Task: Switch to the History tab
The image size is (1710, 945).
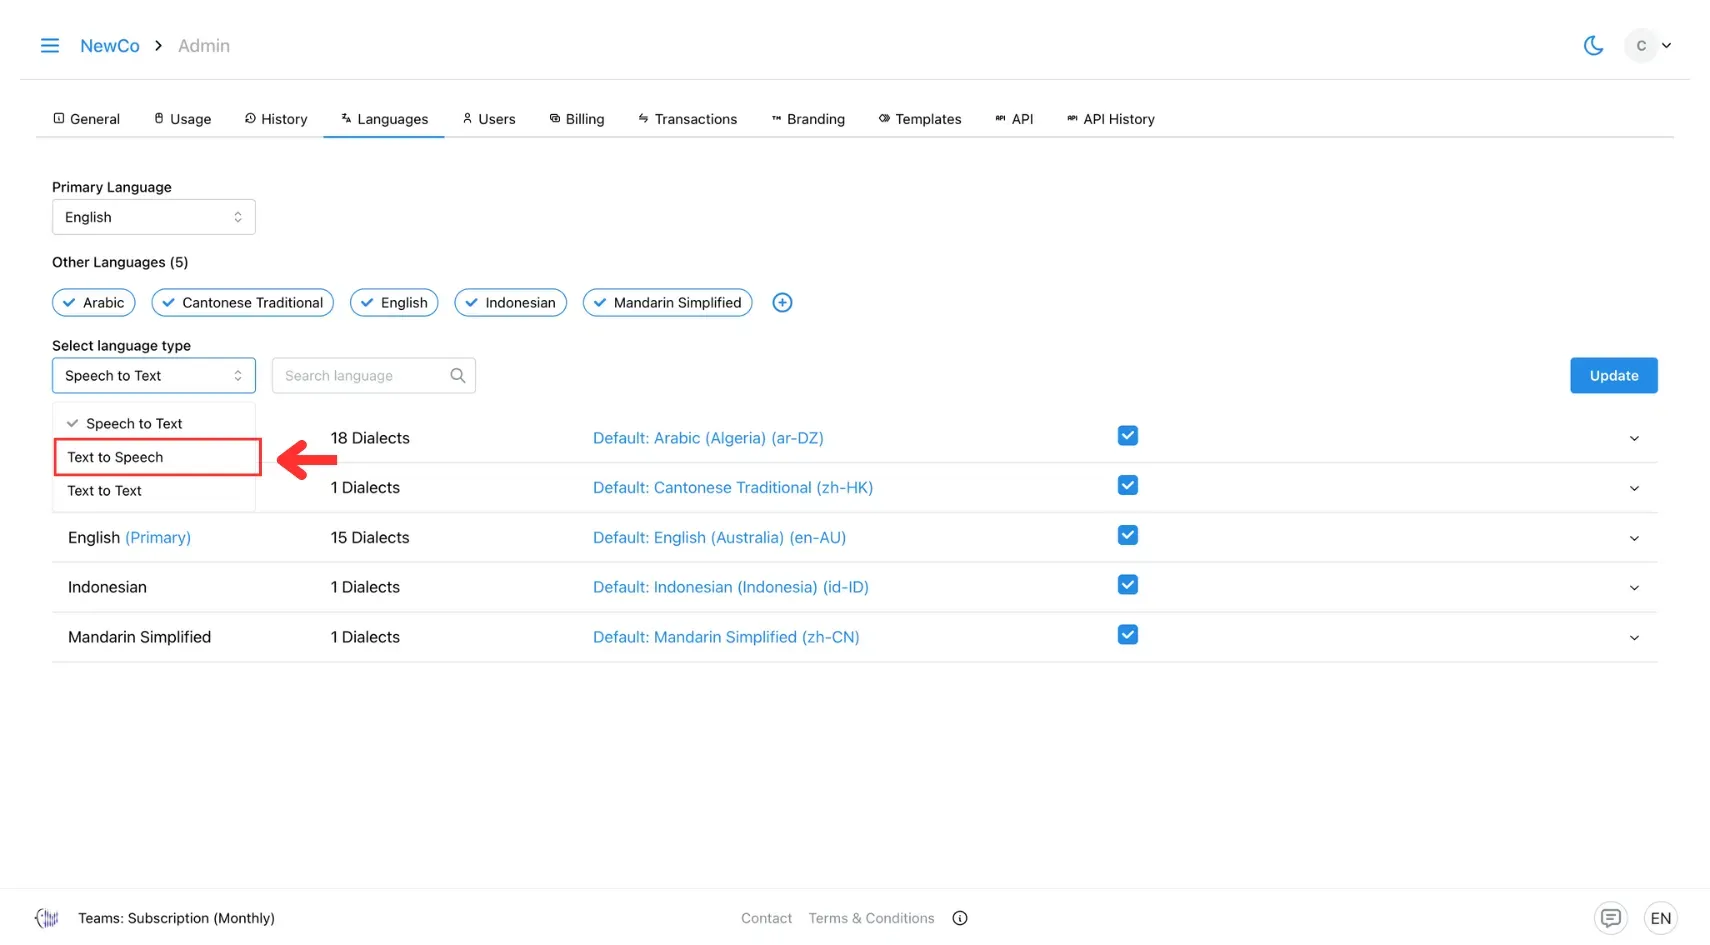Action: point(276,119)
